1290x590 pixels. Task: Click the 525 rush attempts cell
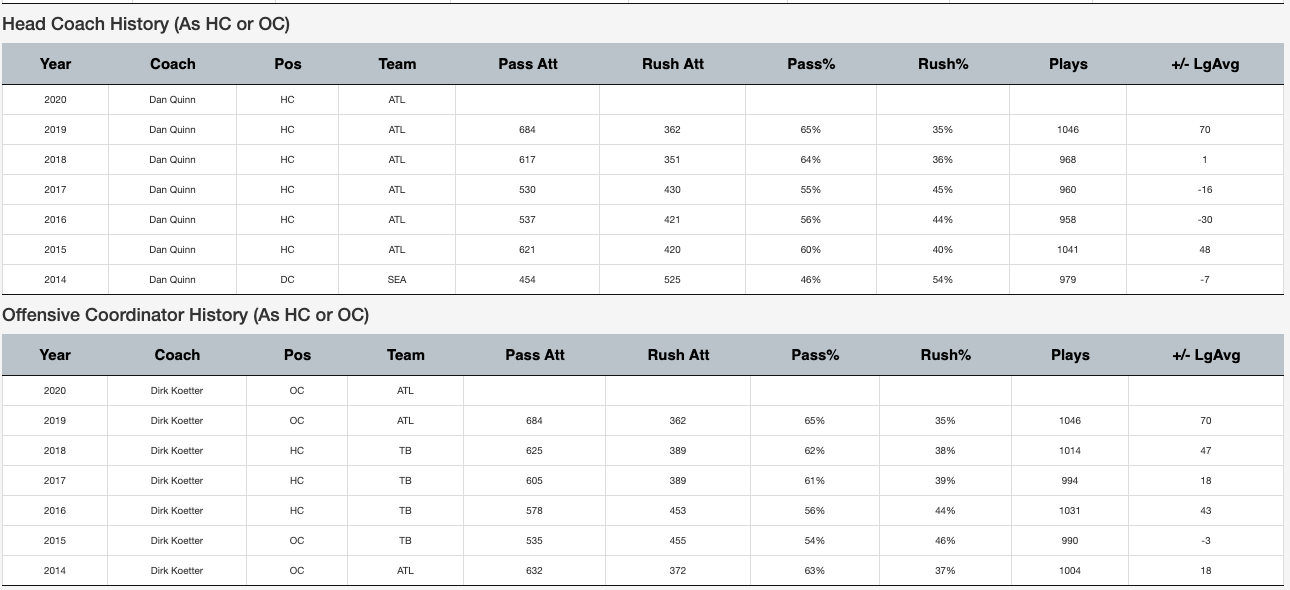point(672,280)
